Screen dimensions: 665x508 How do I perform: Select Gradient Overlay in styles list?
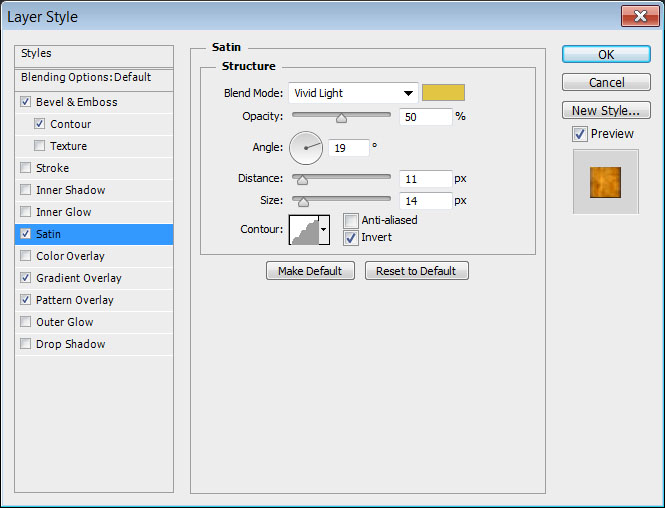(x=79, y=278)
